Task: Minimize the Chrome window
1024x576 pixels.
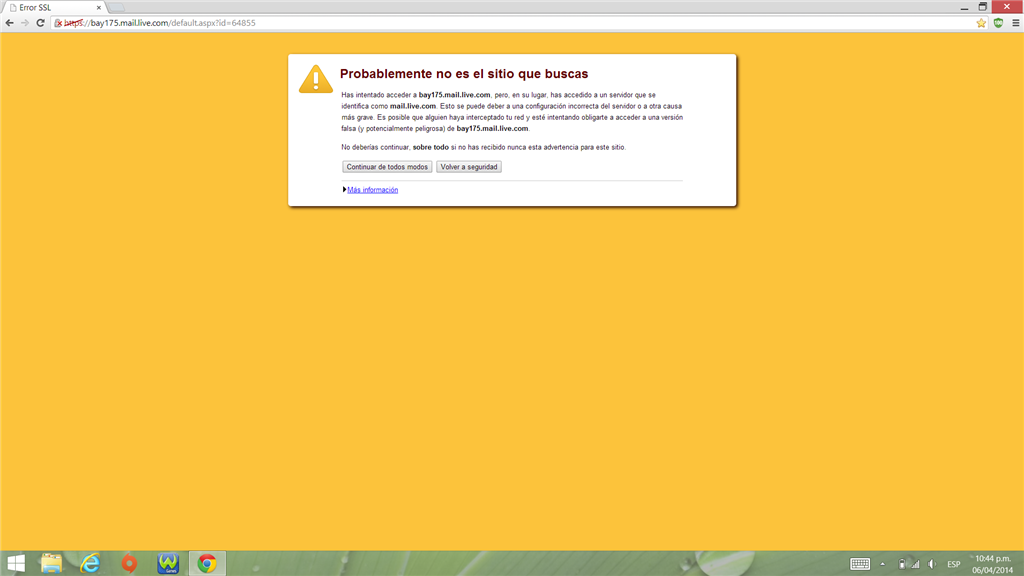Action: [964, 7]
